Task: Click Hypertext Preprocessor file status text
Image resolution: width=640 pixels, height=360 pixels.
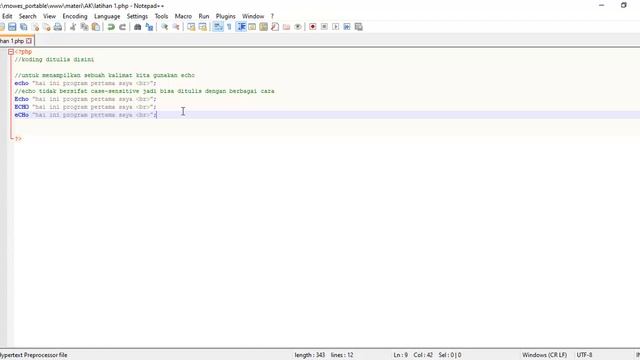Action: point(33,355)
